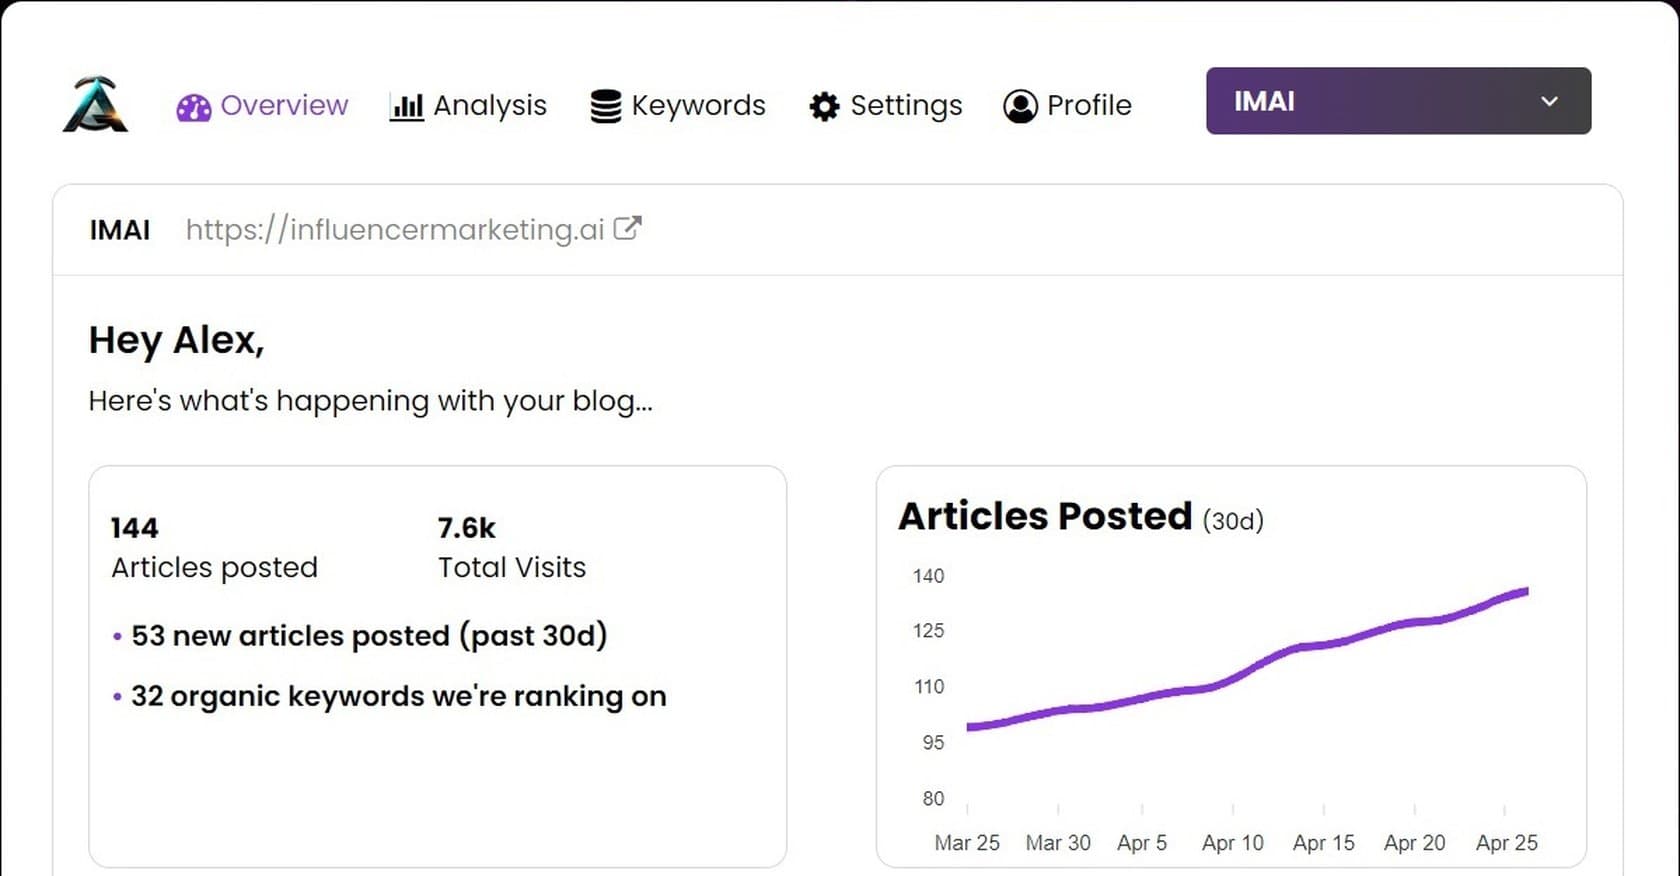Click the Settings gear icon
Viewport: 1680px width, 876px height.
coord(823,106)
